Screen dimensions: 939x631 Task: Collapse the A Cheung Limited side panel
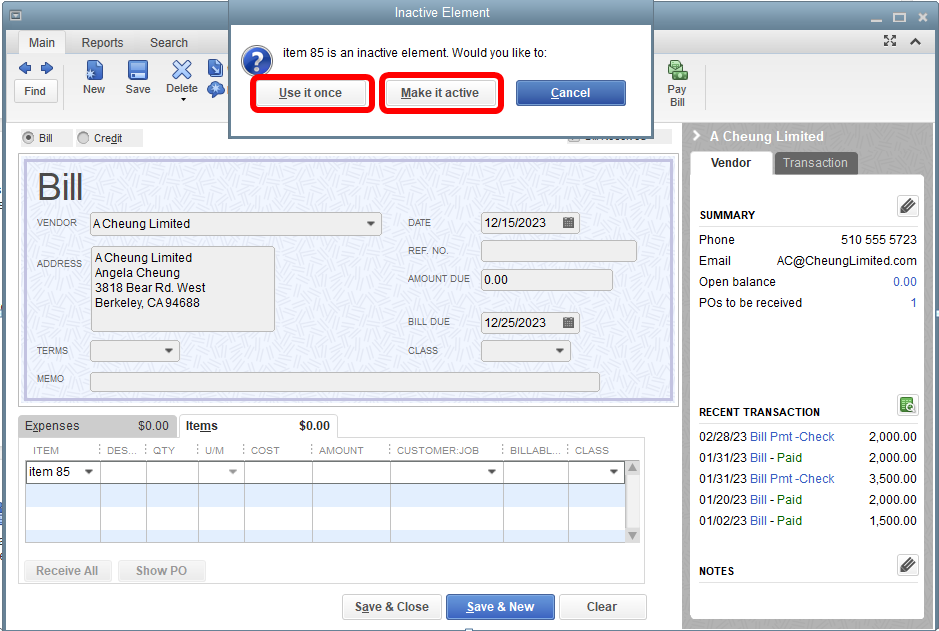(697, 136)
